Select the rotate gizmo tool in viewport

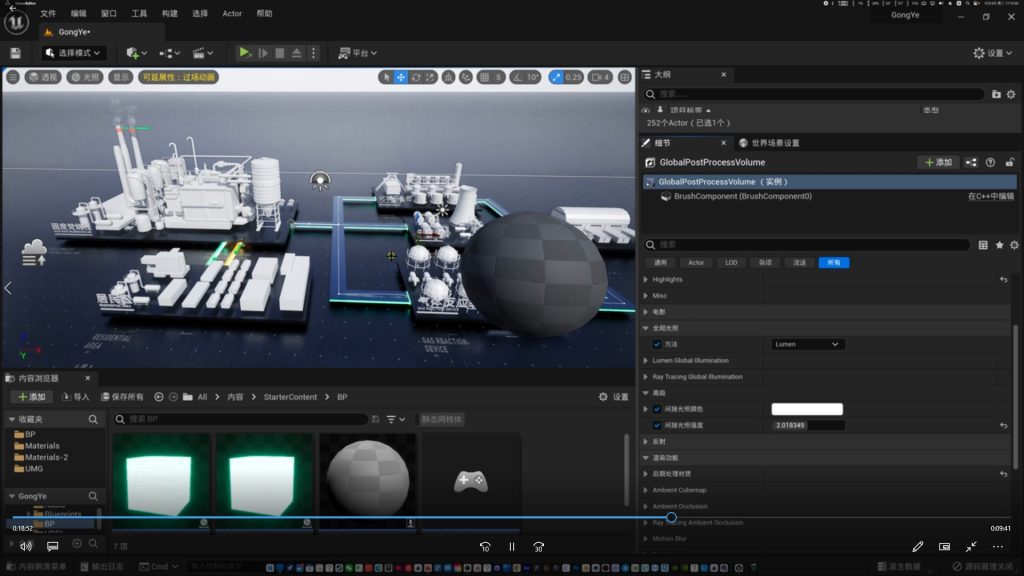pyautogui.click(x=416, y=77)
